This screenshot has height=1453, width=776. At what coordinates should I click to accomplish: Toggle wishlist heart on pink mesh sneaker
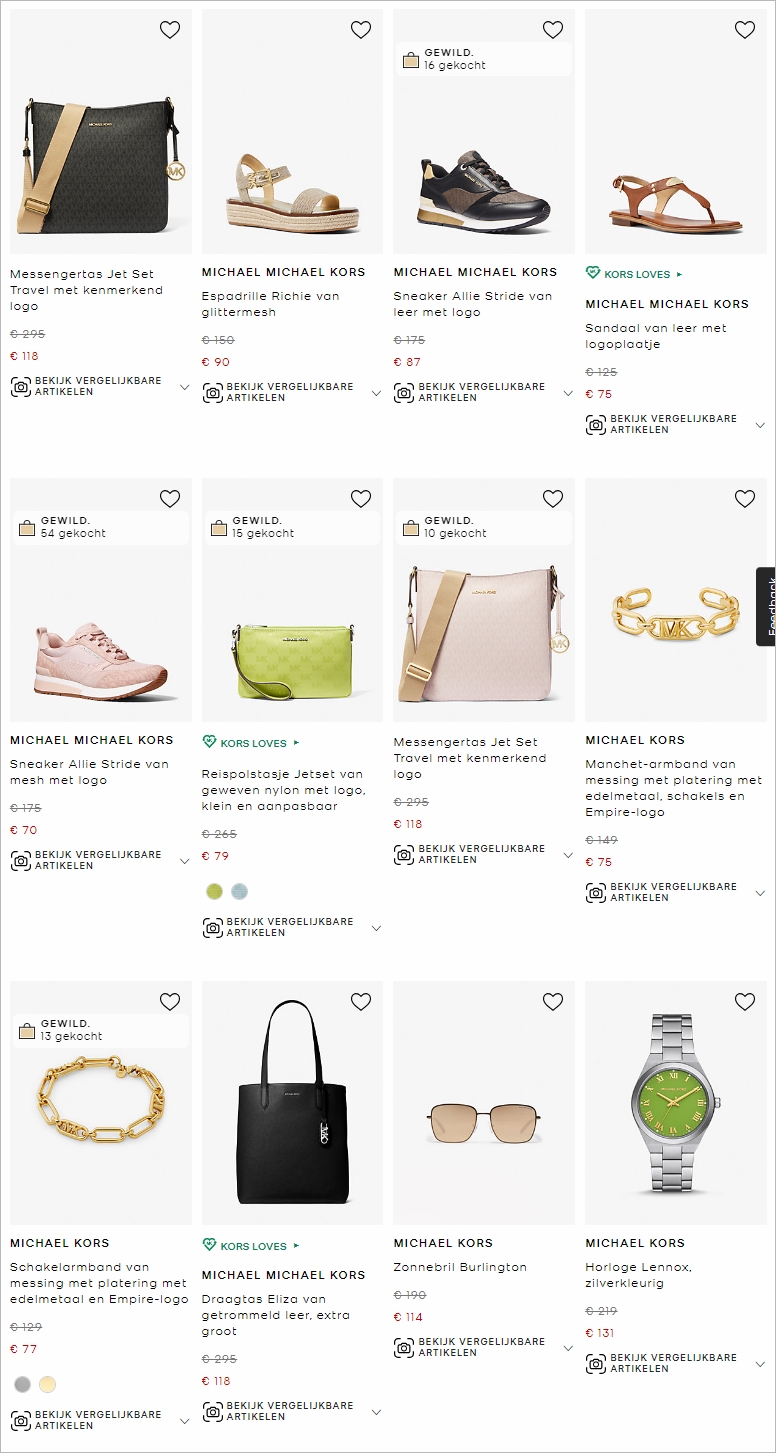pyautogui.click(x=170, y=498)
